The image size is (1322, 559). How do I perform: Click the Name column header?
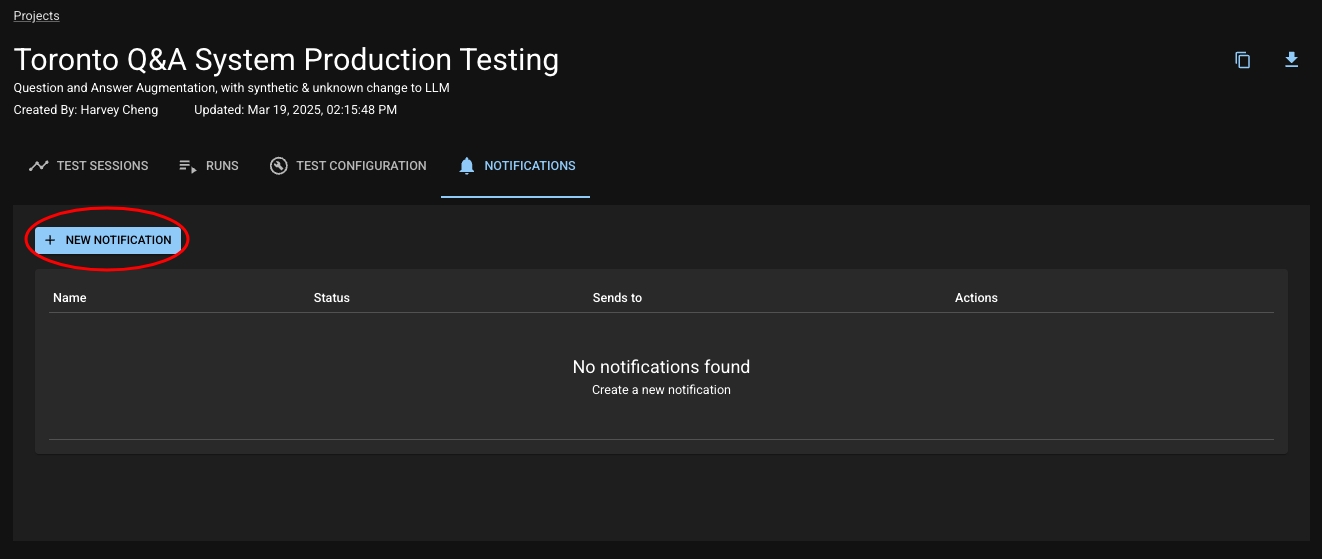(70, 298)
